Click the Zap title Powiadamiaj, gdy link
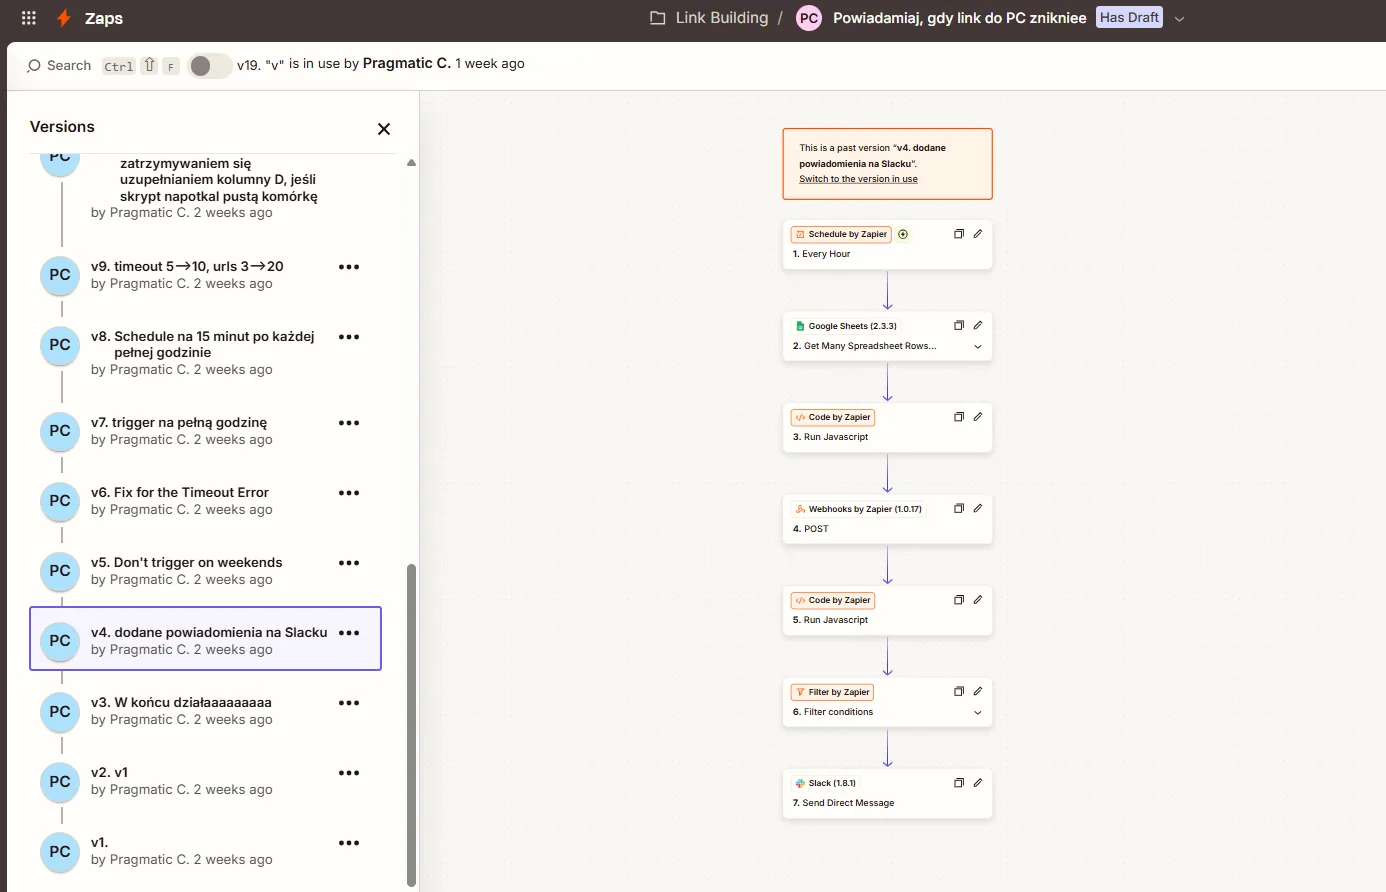1386x892 pixels. pos(959,18)
